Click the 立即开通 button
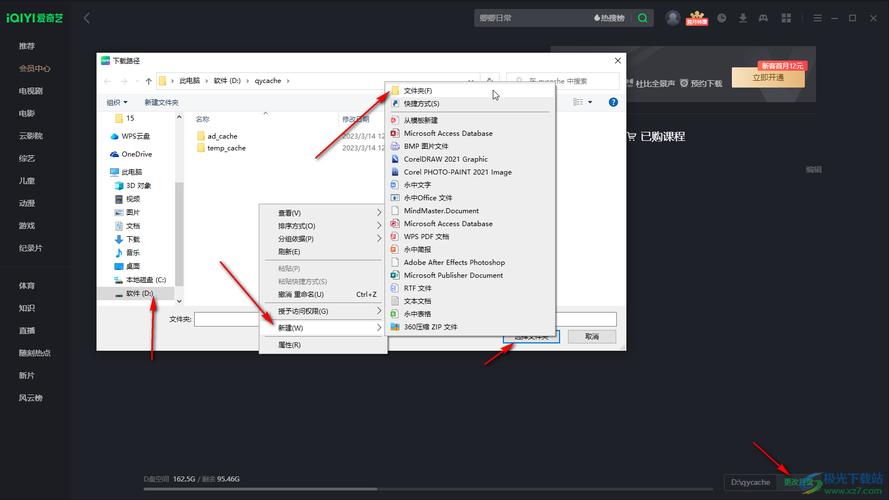 click(768, 78)
